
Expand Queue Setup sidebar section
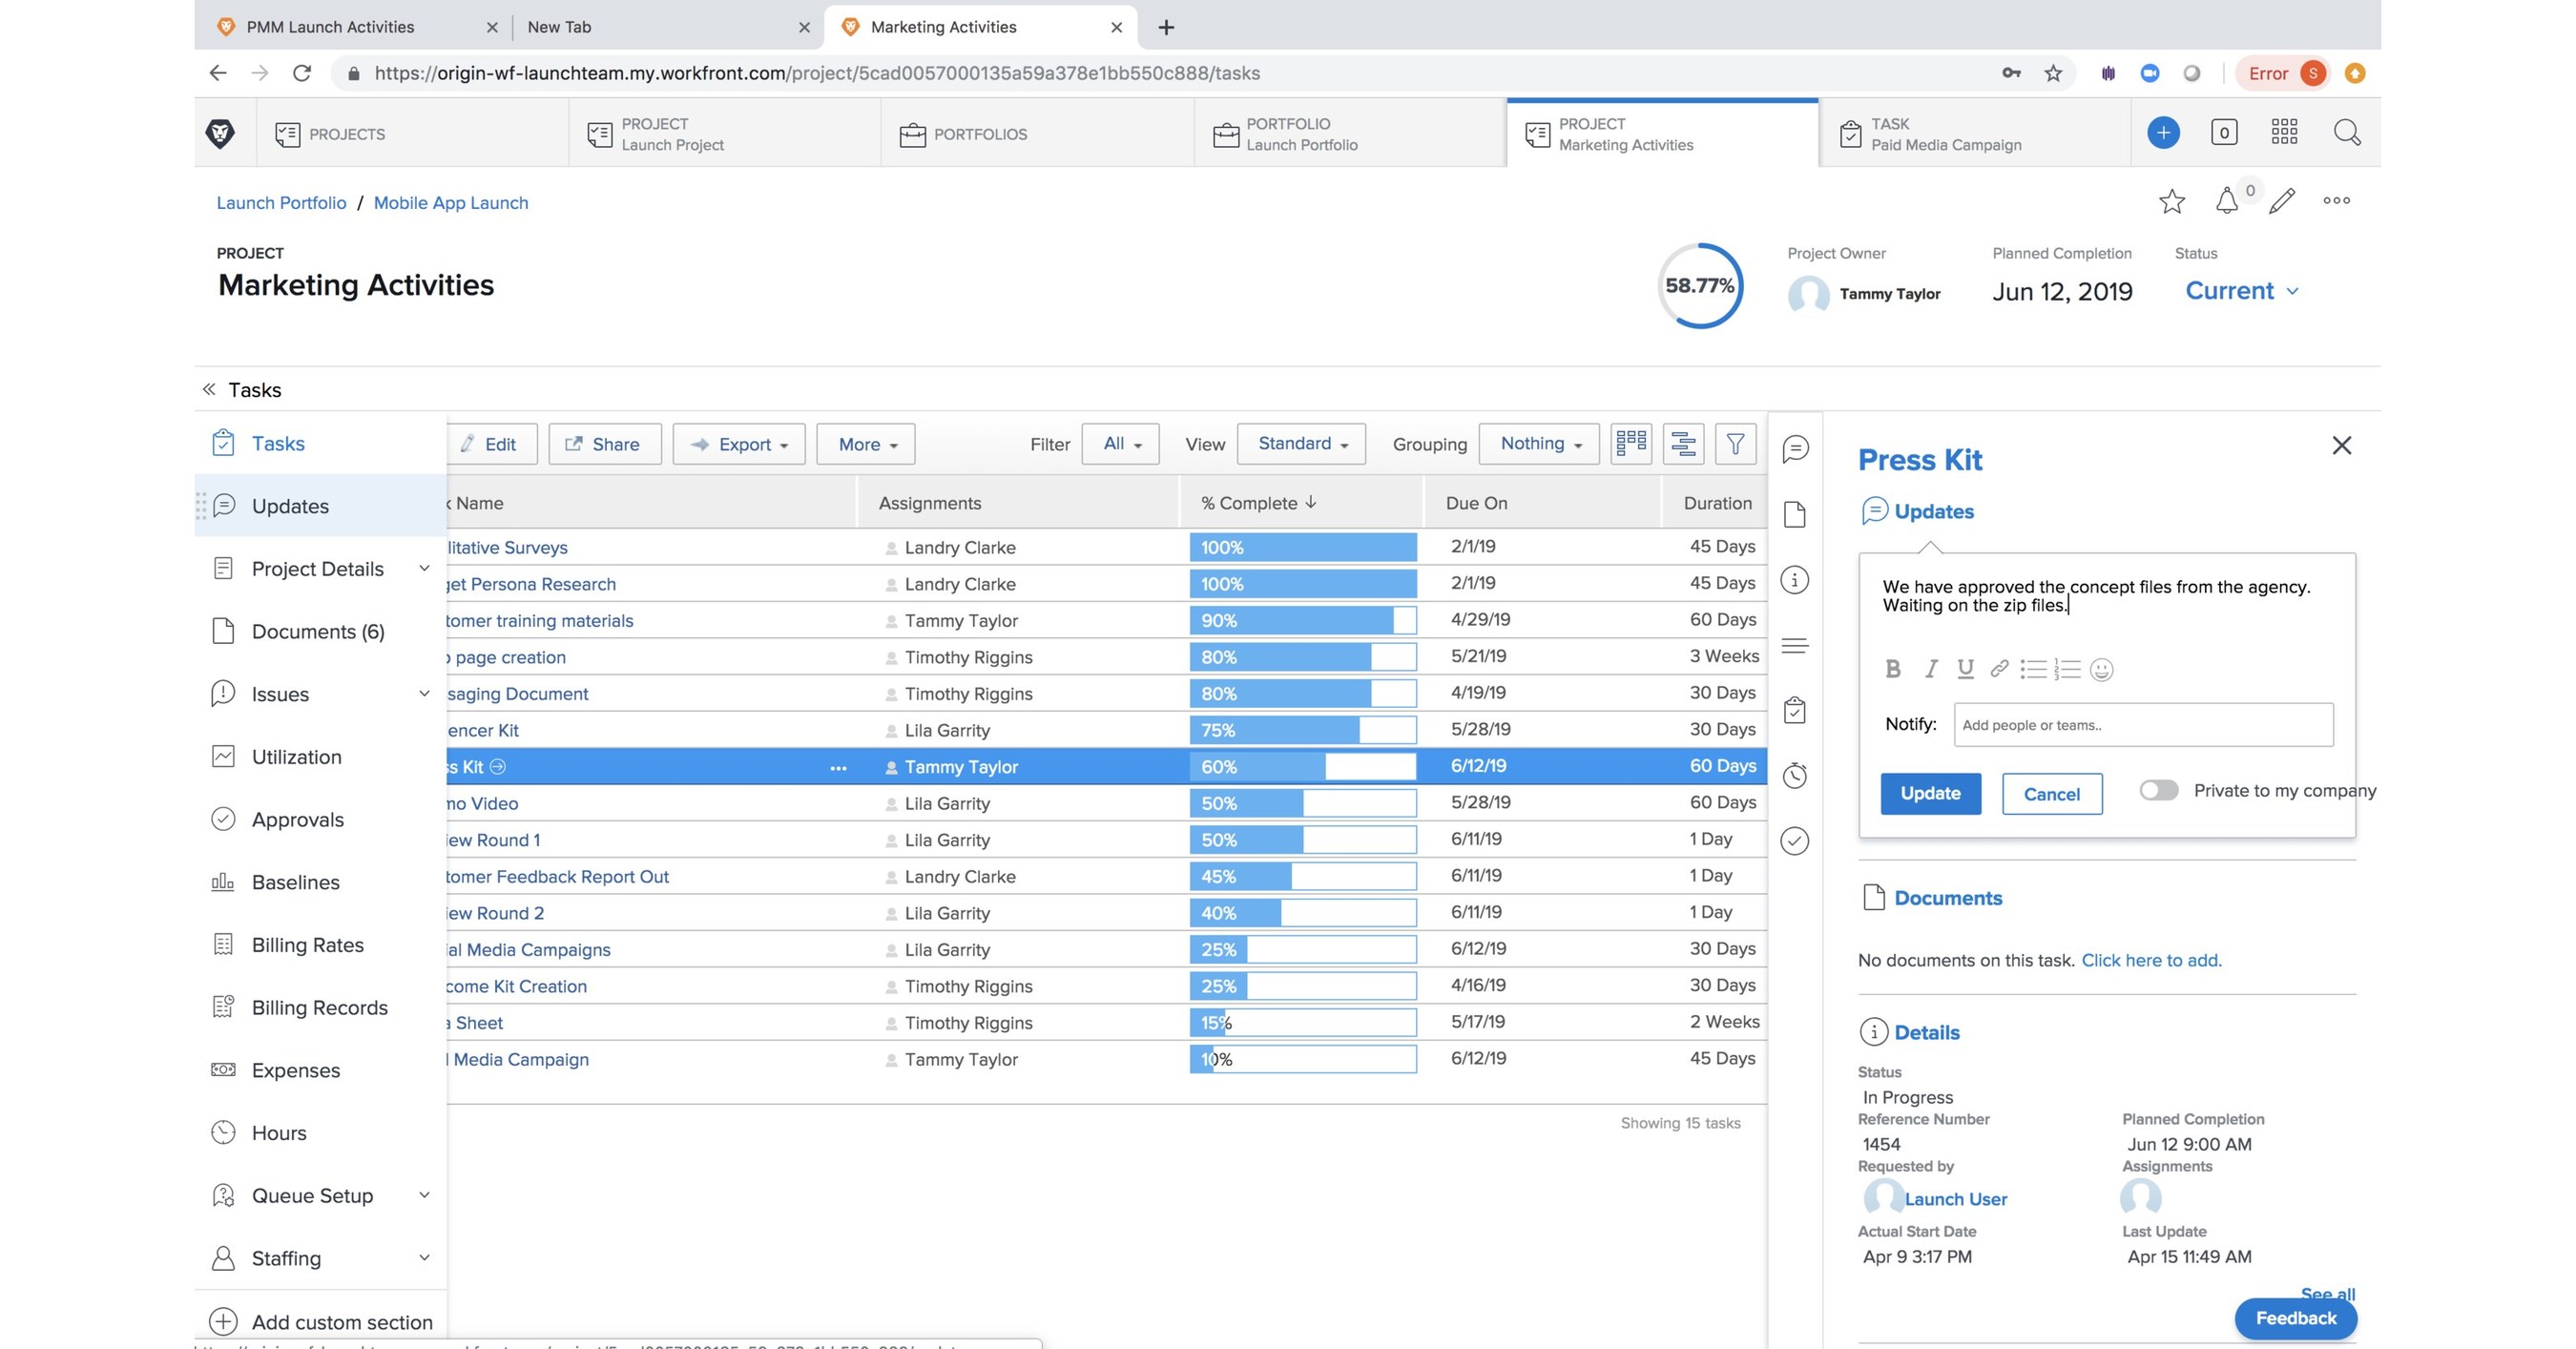point(424,1195)
